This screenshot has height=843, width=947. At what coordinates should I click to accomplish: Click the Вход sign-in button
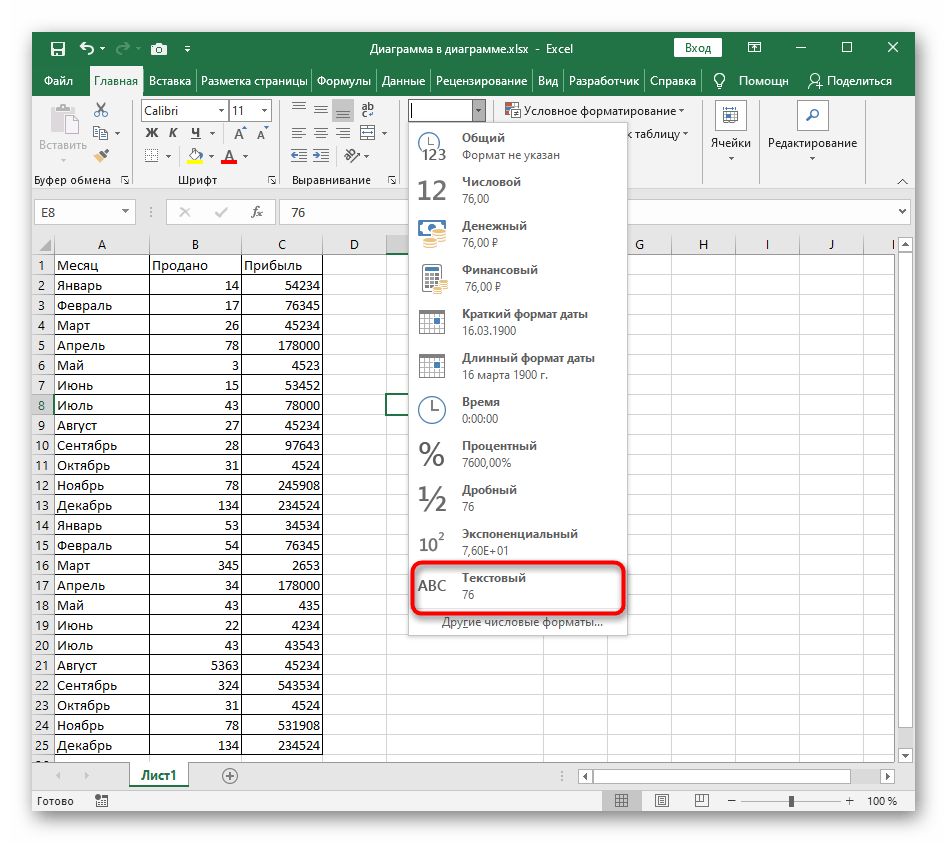pyautogui.click(x=698, y=48)
